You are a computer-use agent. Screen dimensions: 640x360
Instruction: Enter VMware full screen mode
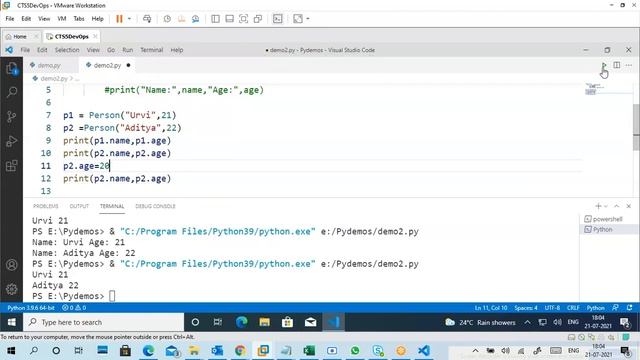243,19
